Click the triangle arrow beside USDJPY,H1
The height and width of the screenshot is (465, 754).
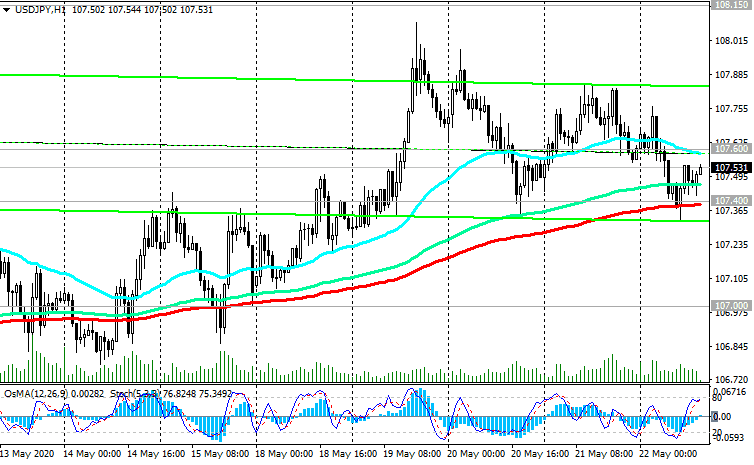click(6, 10)
